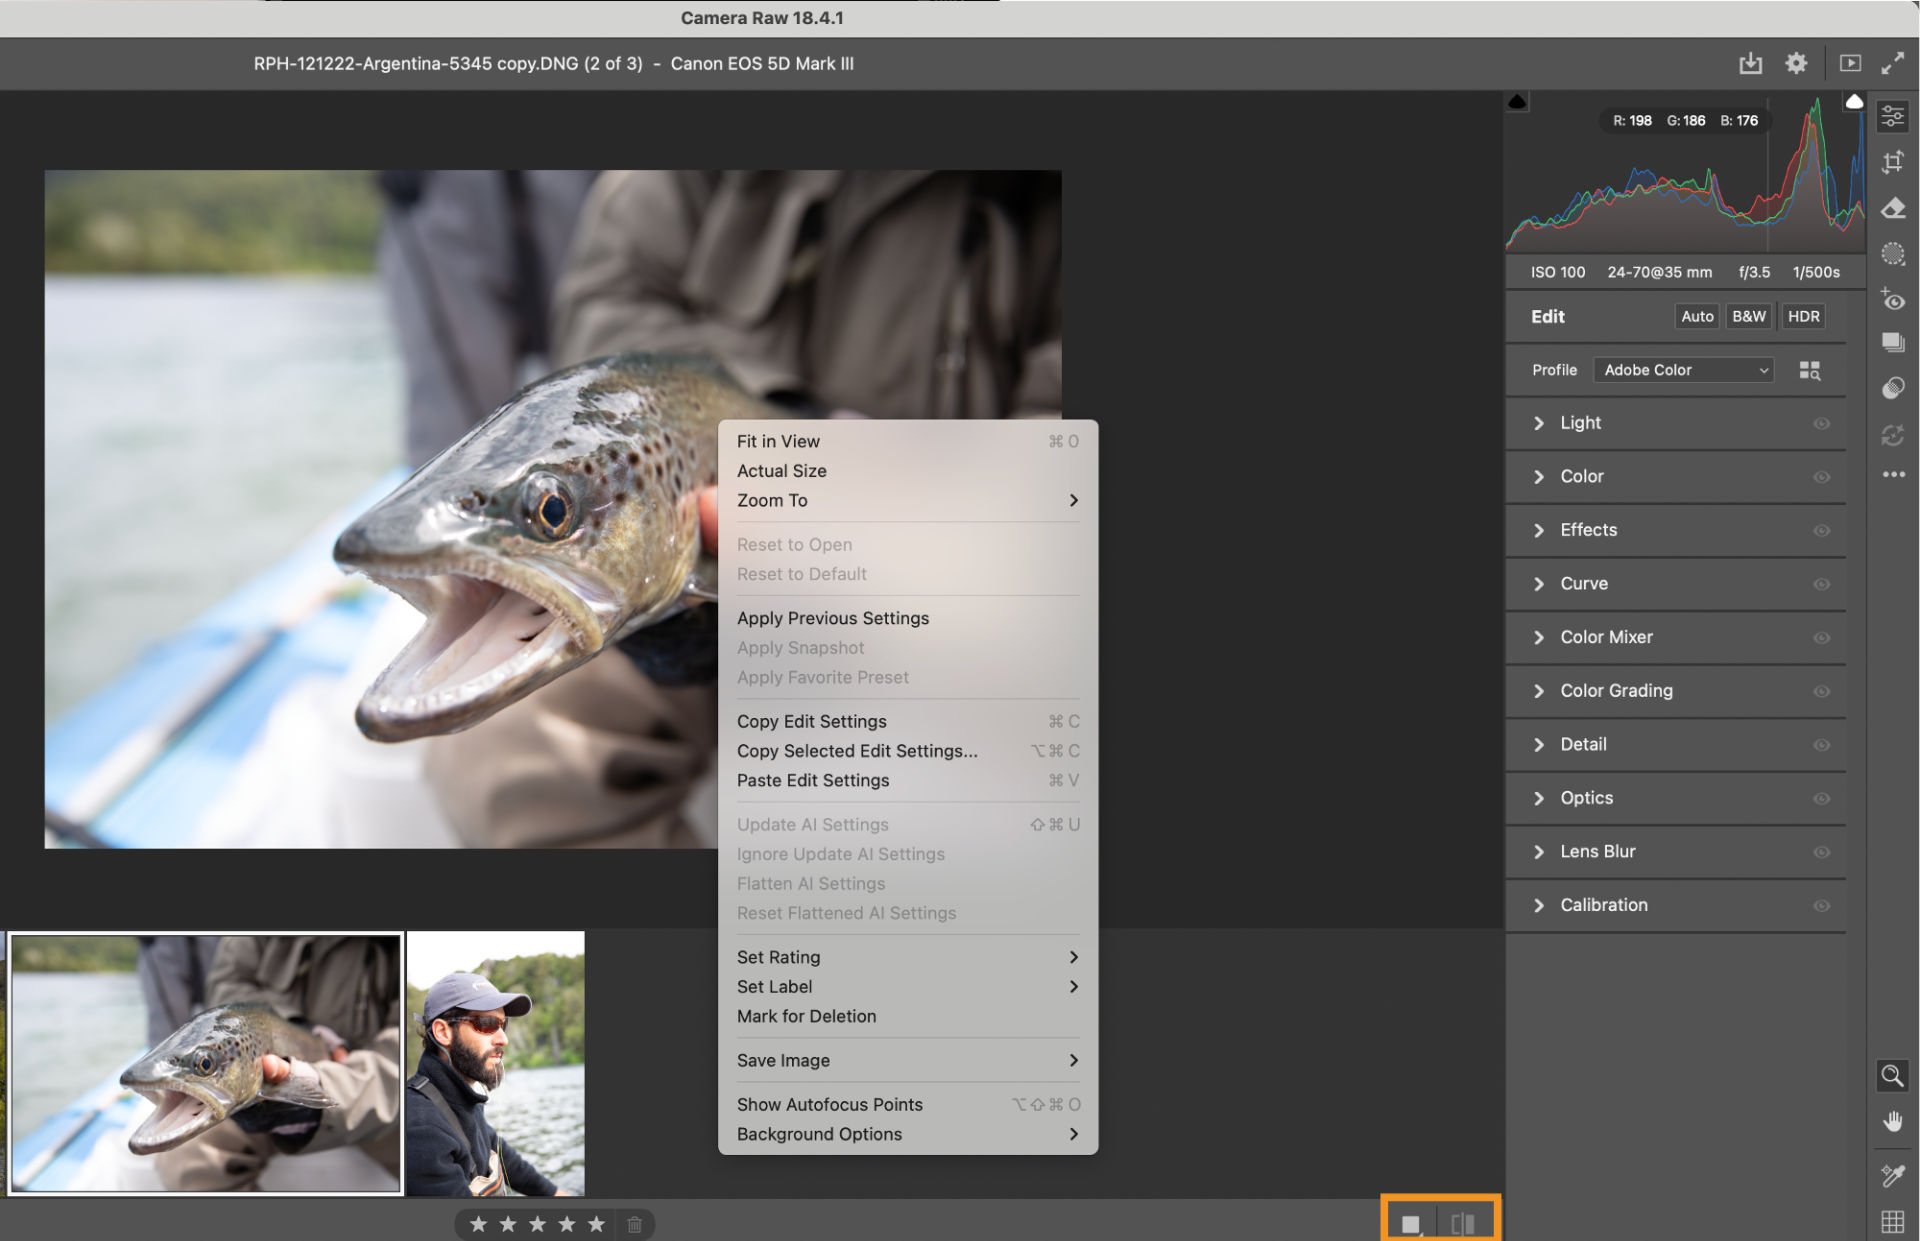Open the Background Options submenu
This screenshot has height=1241, width=1920.
tap(907, 1134)
